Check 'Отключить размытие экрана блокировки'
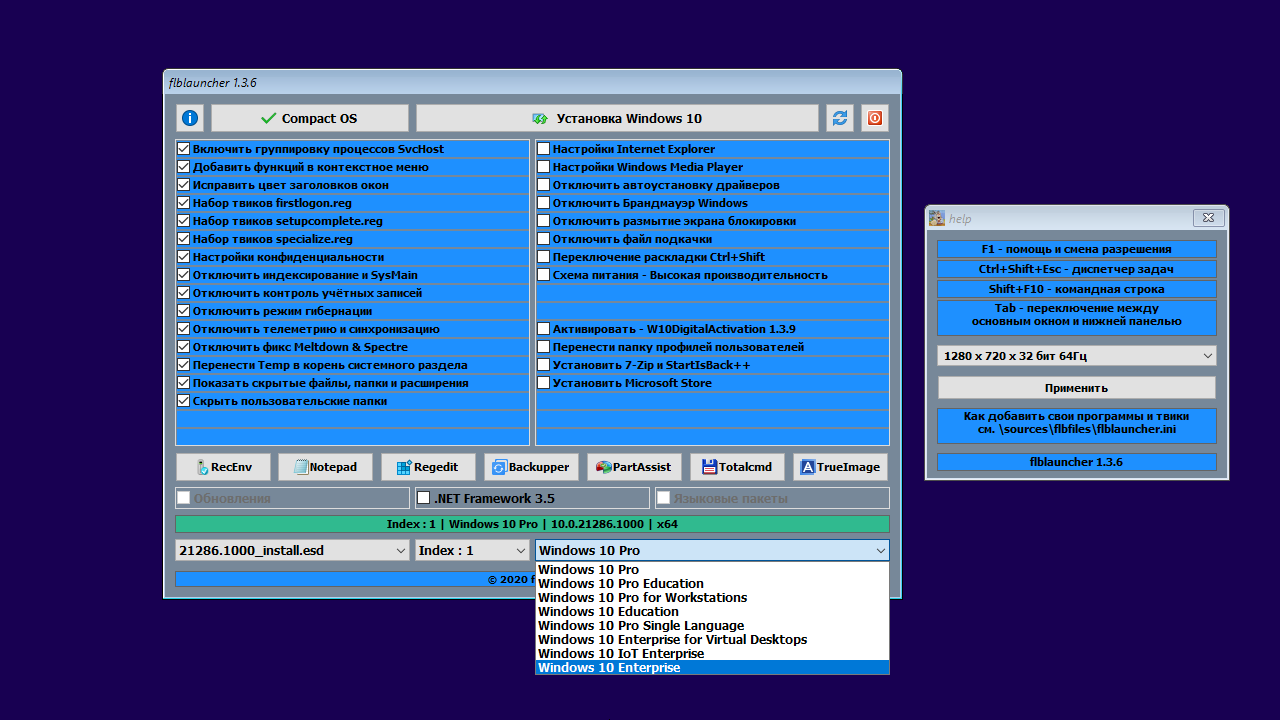 point(544,221)
